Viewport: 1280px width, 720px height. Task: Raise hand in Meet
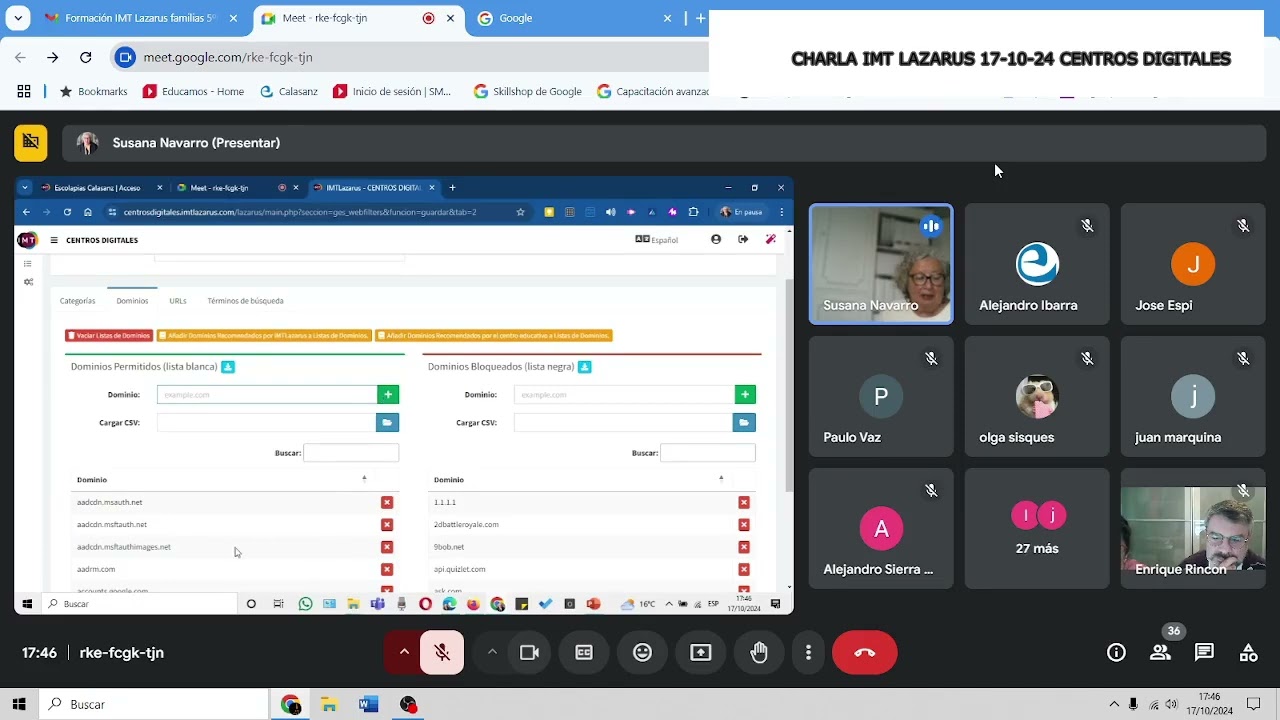[x=759, y=653]
